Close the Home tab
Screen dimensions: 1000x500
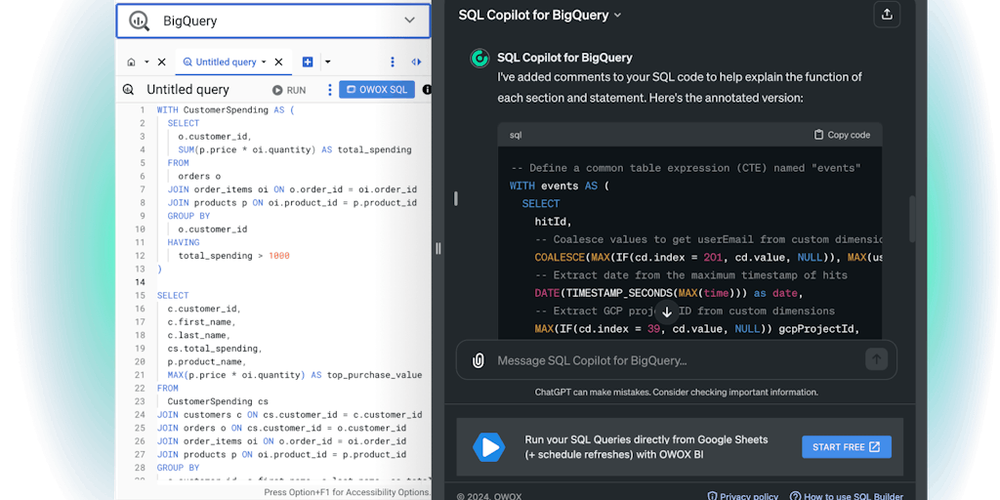pyautogui.click(x=161, y=62)
